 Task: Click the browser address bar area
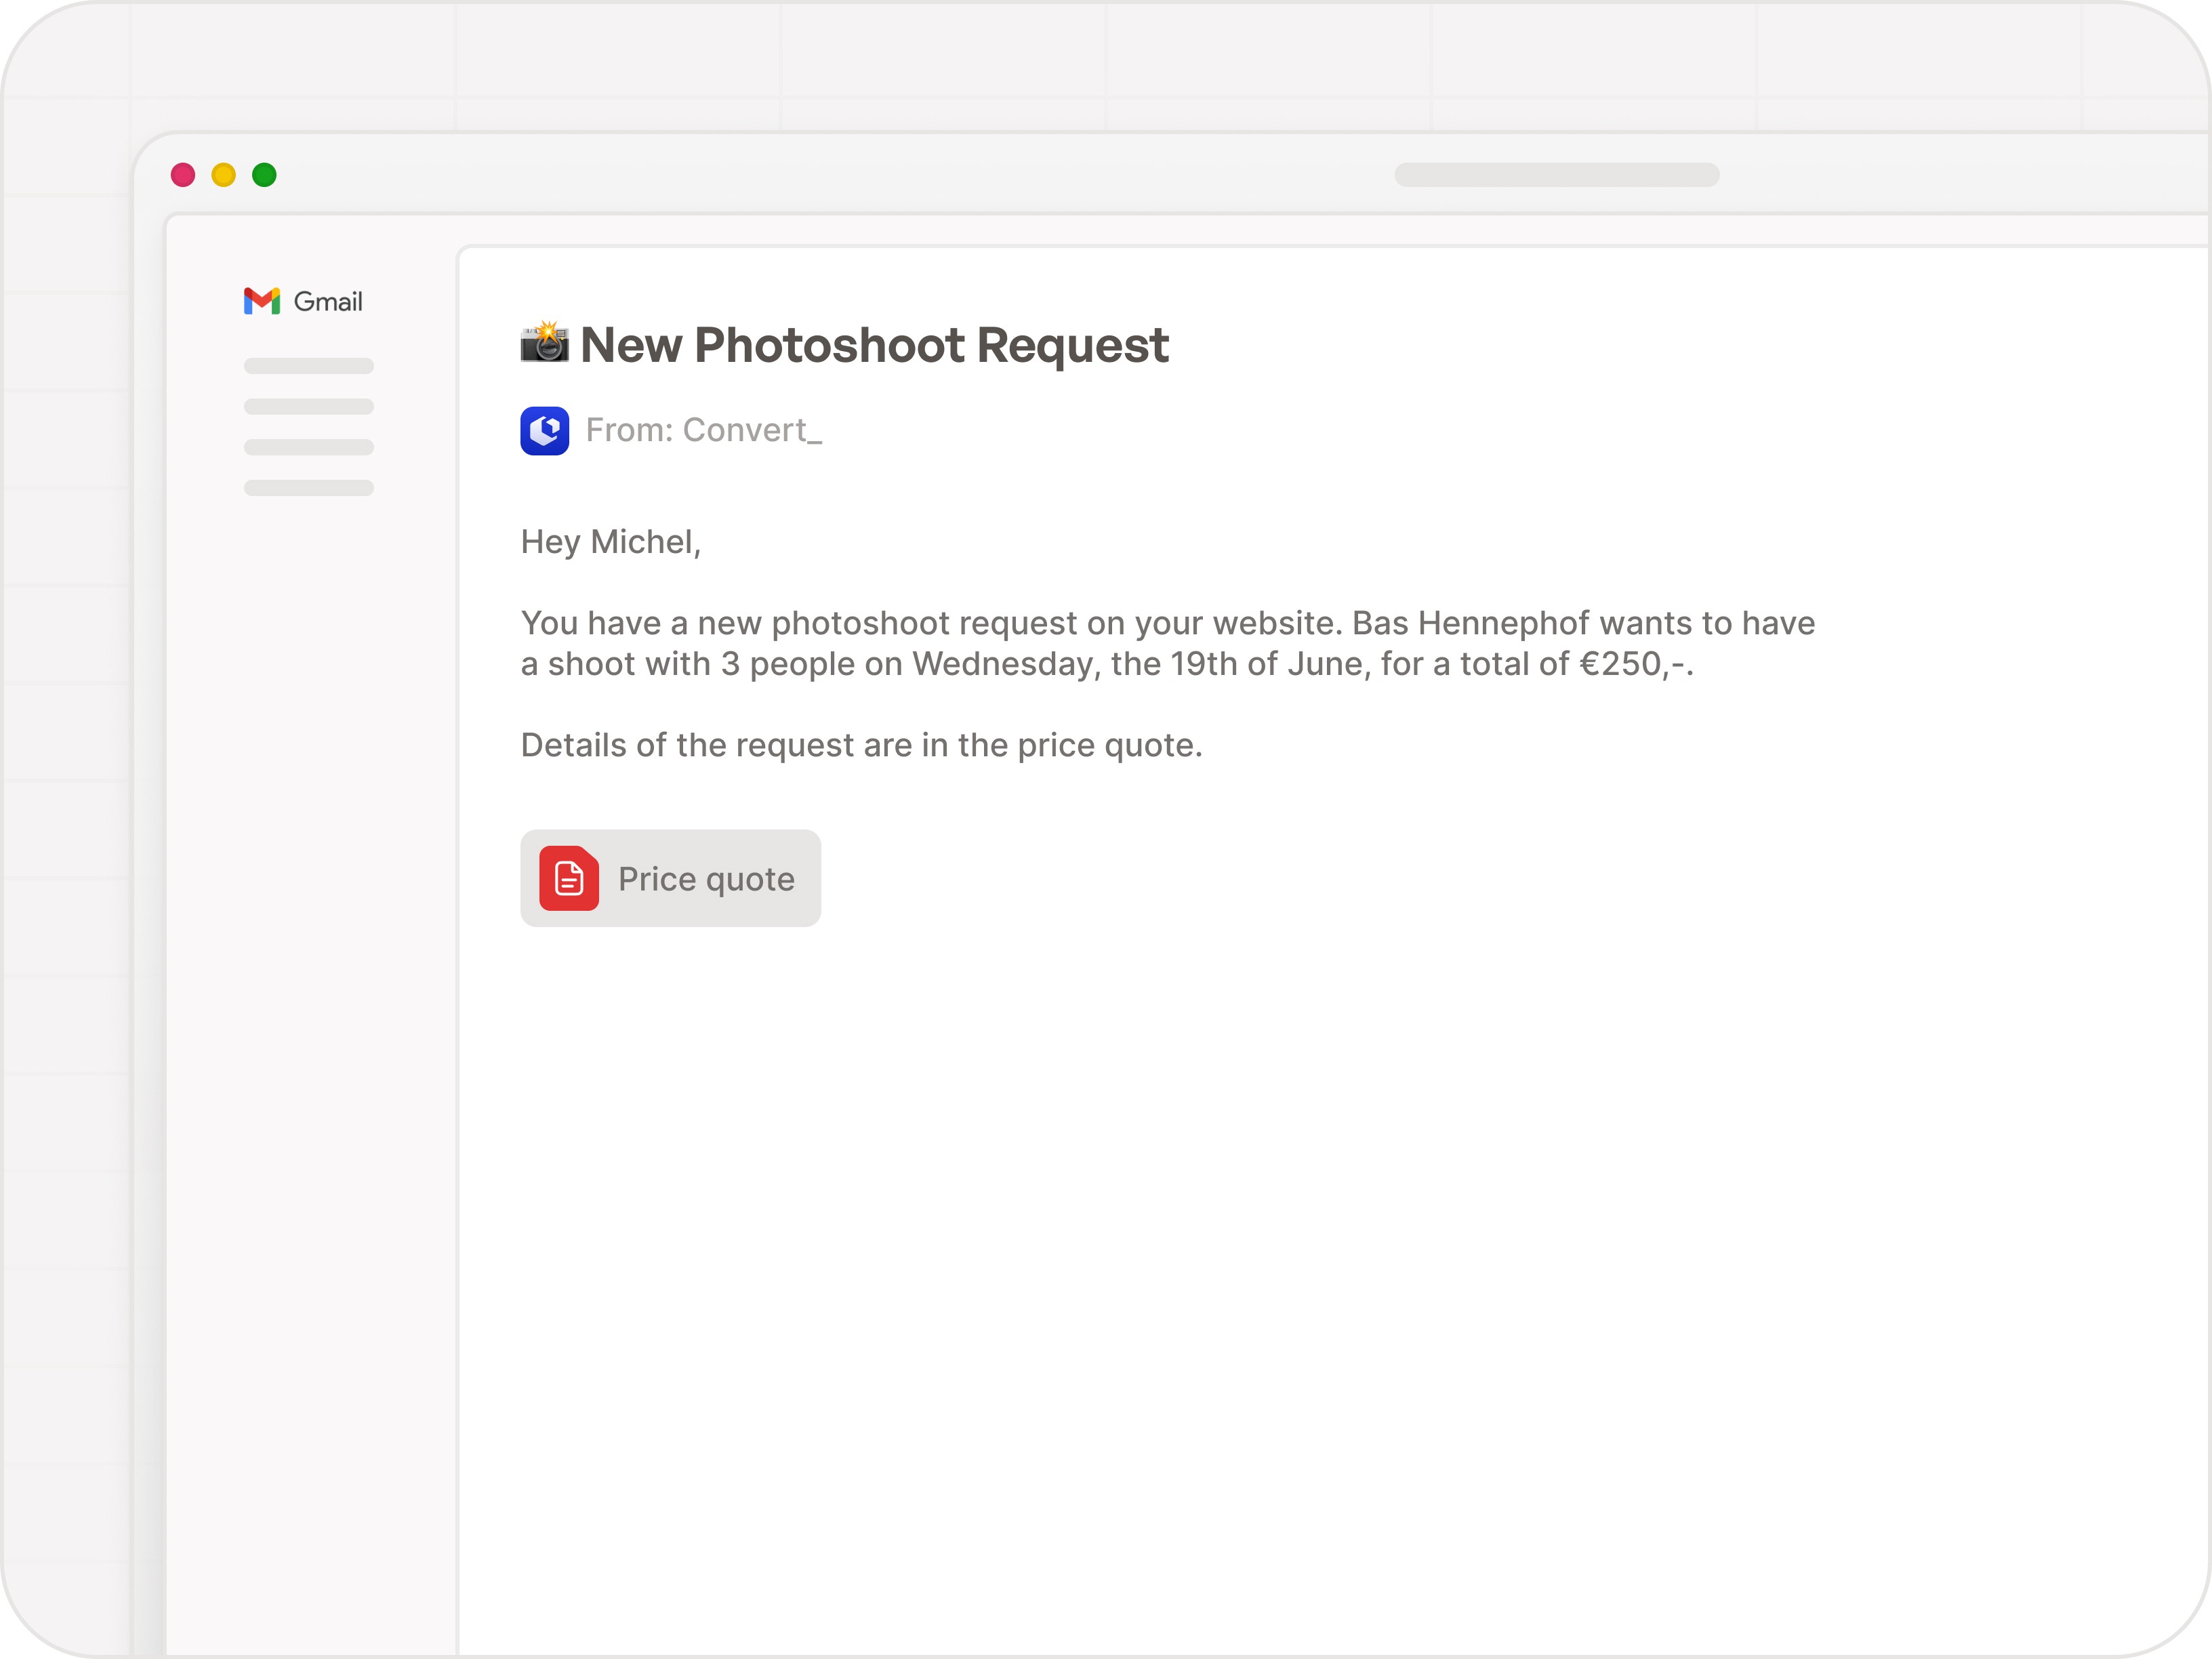pyautogui.click(x=1557, y=174)
